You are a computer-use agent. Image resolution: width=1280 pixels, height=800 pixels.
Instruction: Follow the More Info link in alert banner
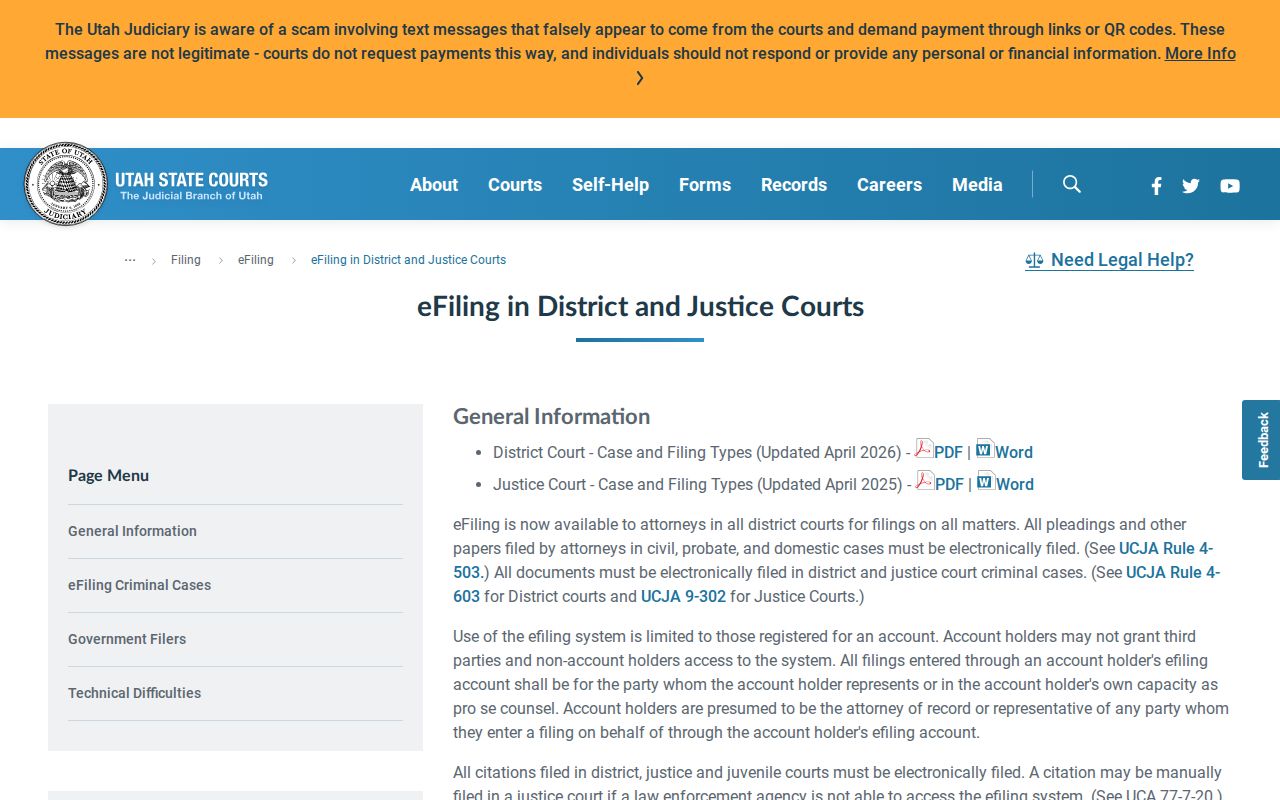(x=1200, y=53)
